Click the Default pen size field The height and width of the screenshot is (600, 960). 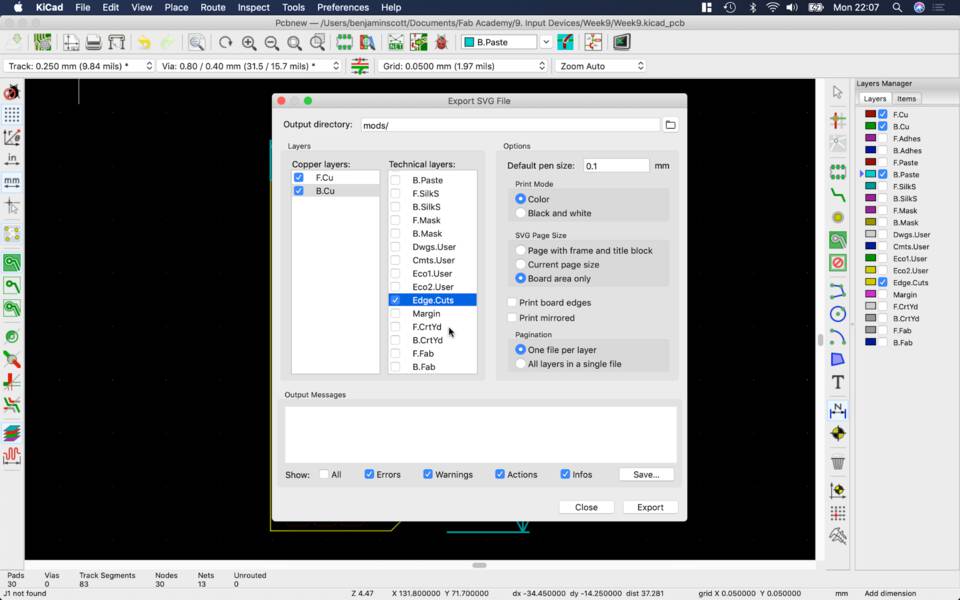615,165
